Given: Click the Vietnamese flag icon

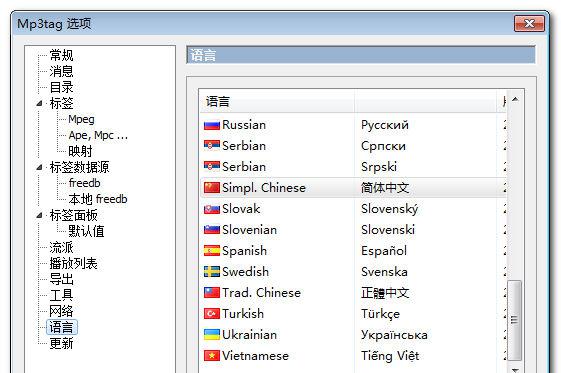Looking at the screenshot, I should (211, 355).
